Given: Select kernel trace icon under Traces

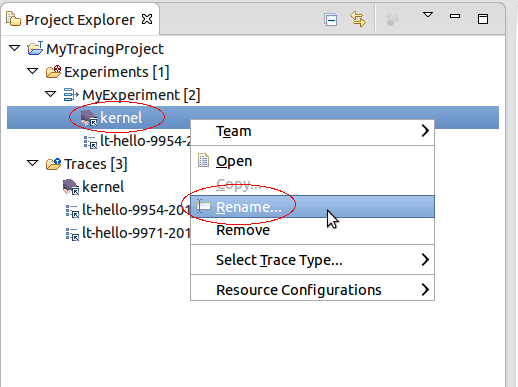Looking at the screenshot, I should coord(71,187).
